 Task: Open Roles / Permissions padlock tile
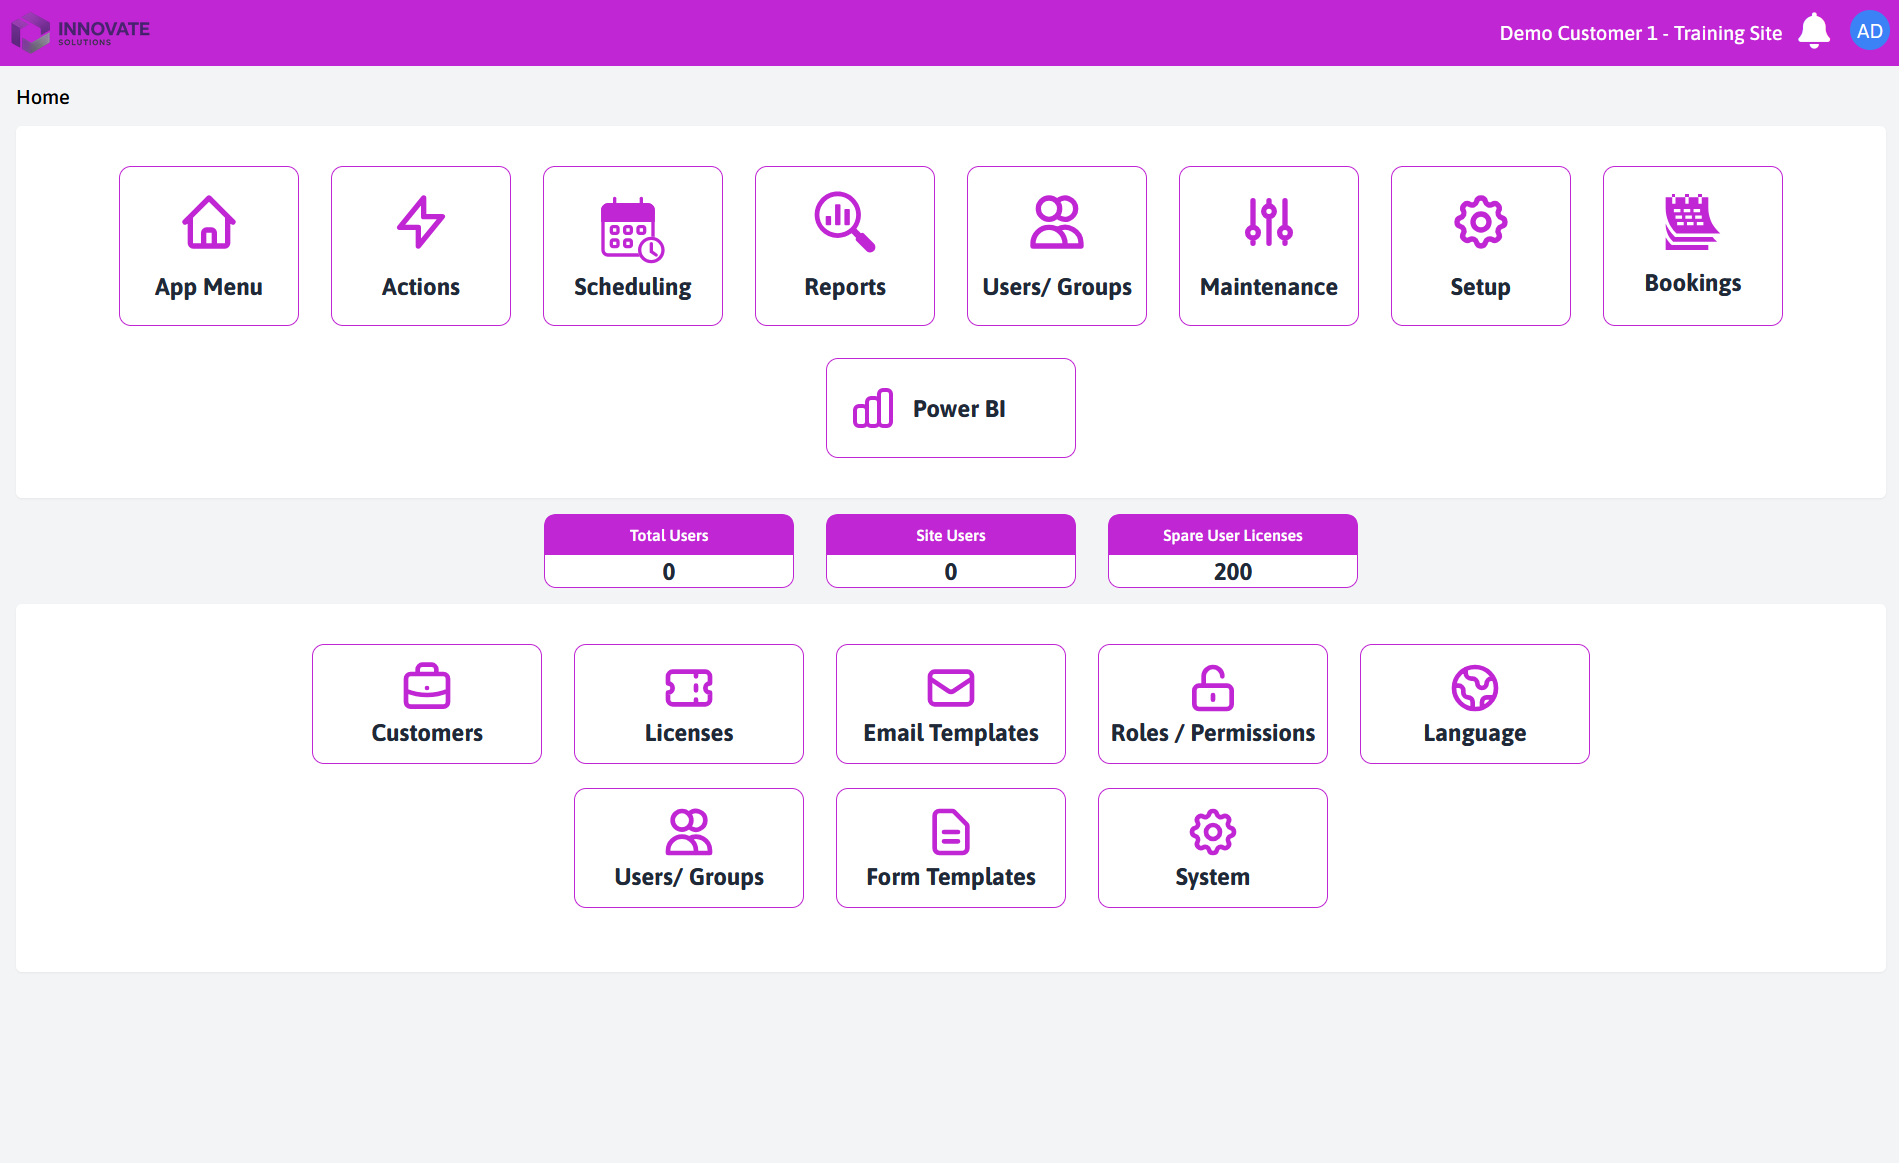click(1213, 704)
